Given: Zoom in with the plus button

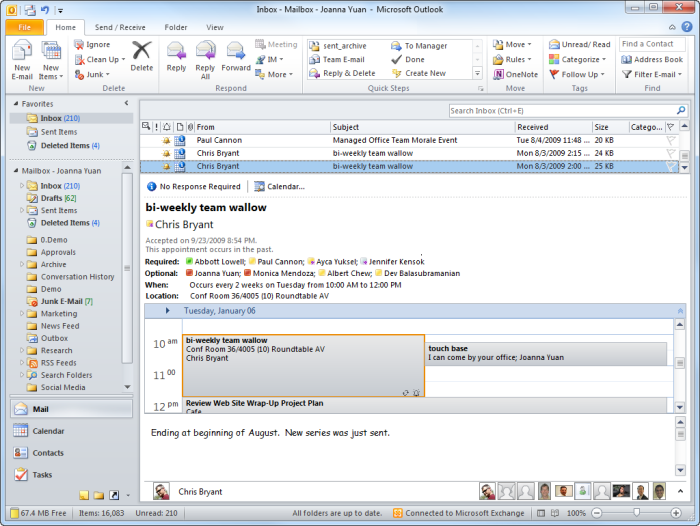Looking at the screenshot, I should click(676, 513).
